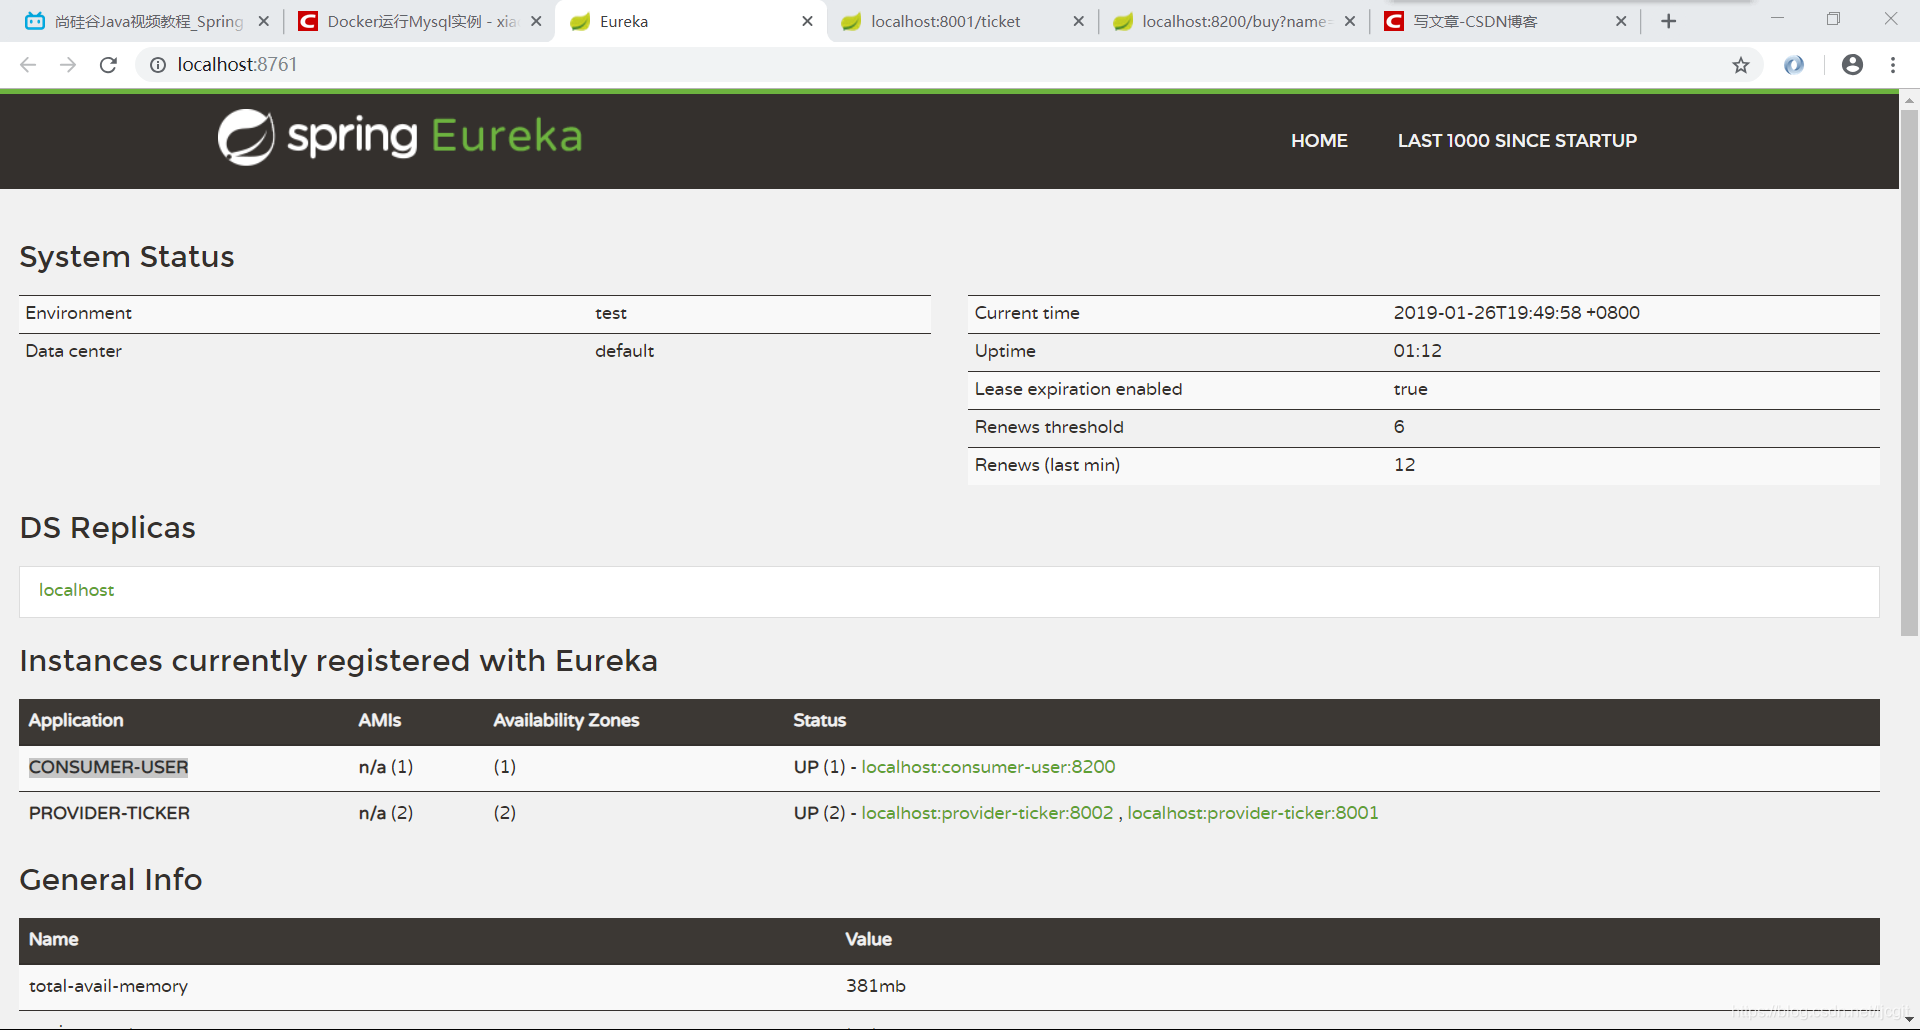This screenshot has height=1030, width=1920.
Task: Close the Eureka tab
Action: [x=807, y=21]
